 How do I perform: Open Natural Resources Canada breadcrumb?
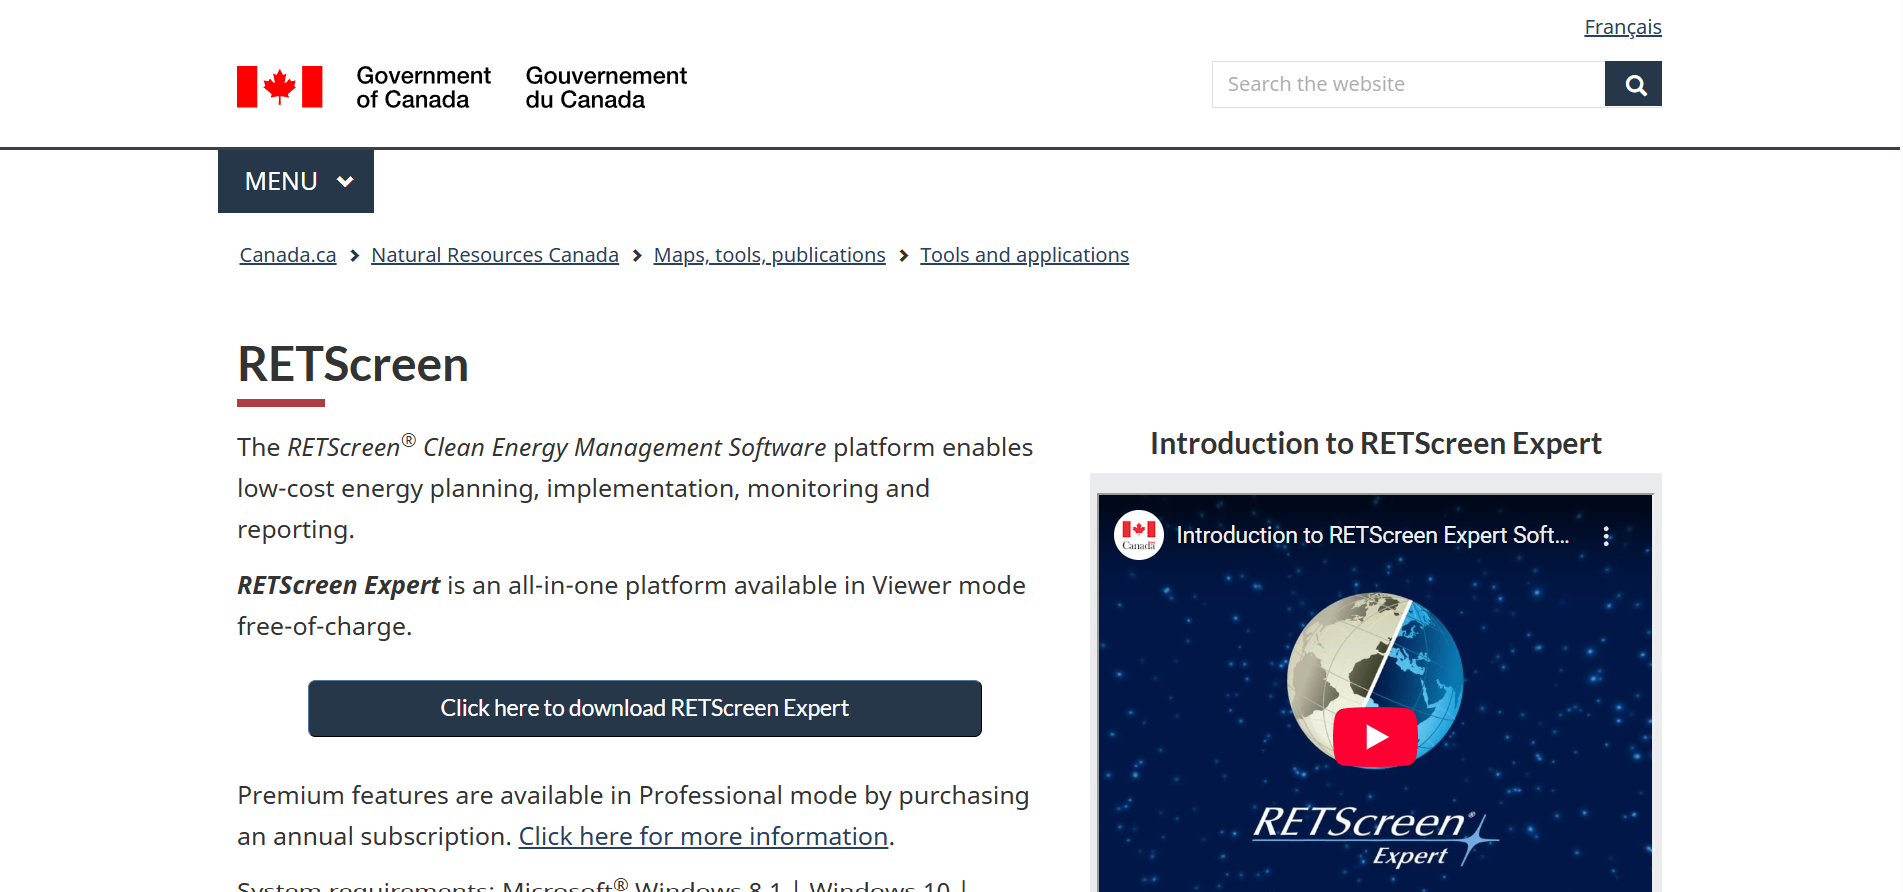coord(494,255)
